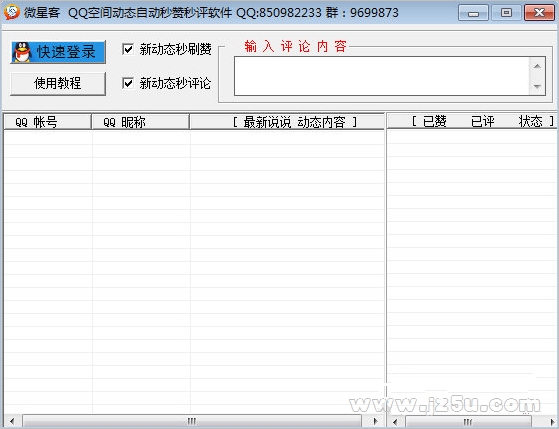Click left list horizontal scroll right arrow
The width and height of the screenshot is (559, 429).
(375, 421)
